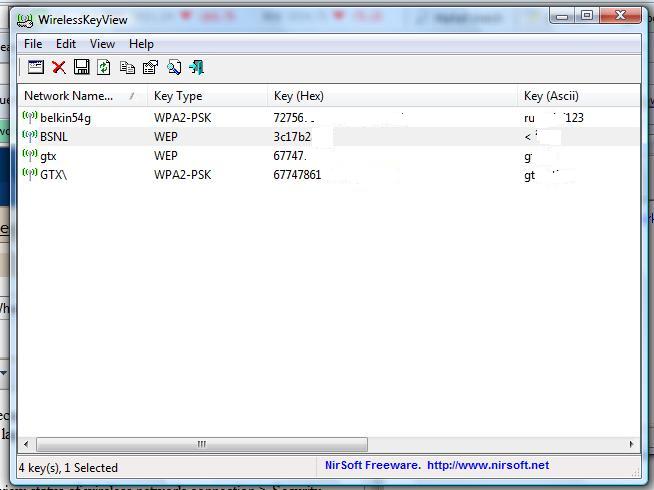Click the wireless icon beside gtx
The width and height of the screenshot is (654, 490).
click(30, 155)
